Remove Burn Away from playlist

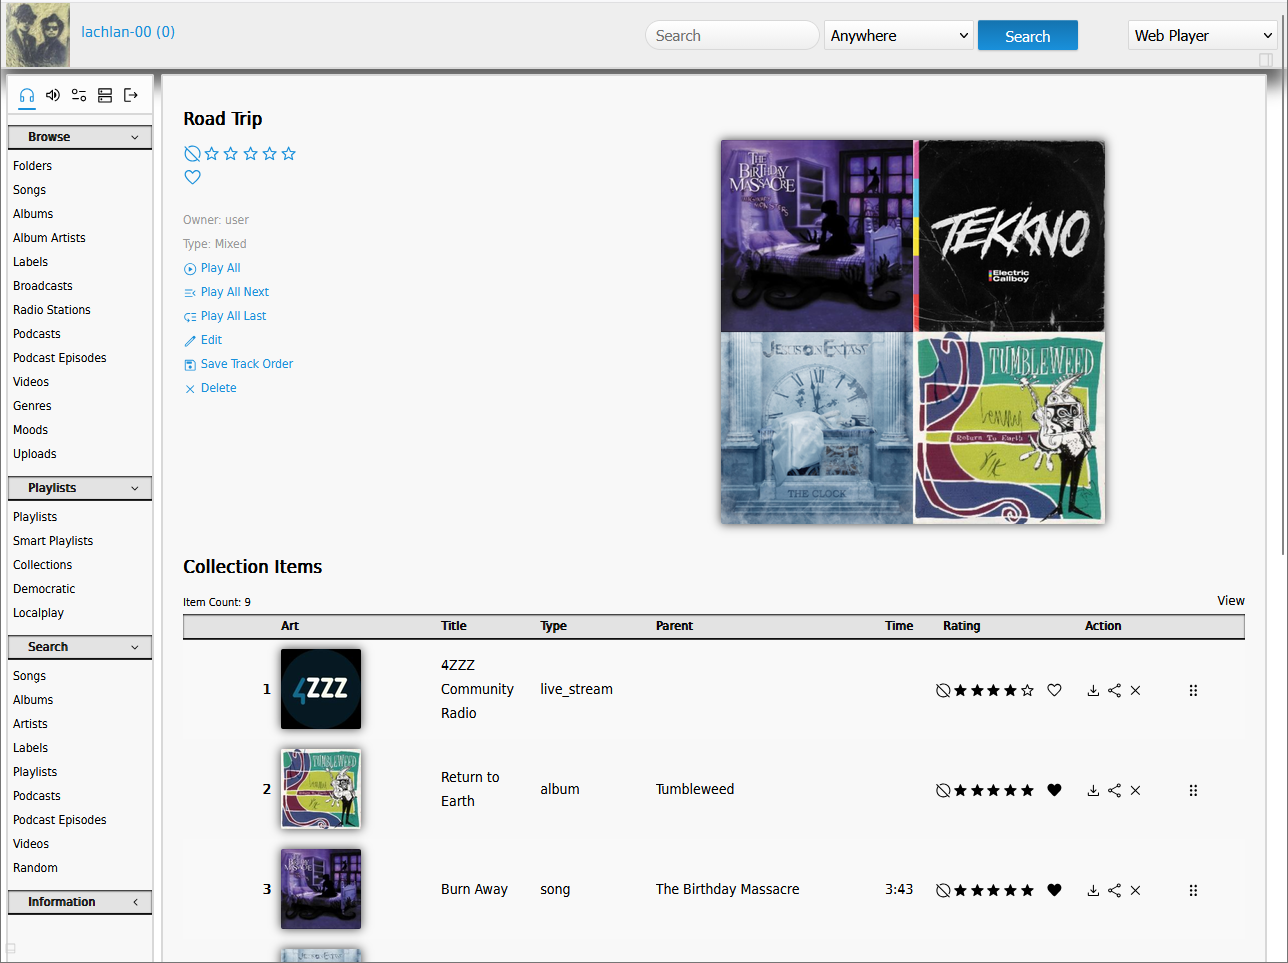tap(1135, 890)
